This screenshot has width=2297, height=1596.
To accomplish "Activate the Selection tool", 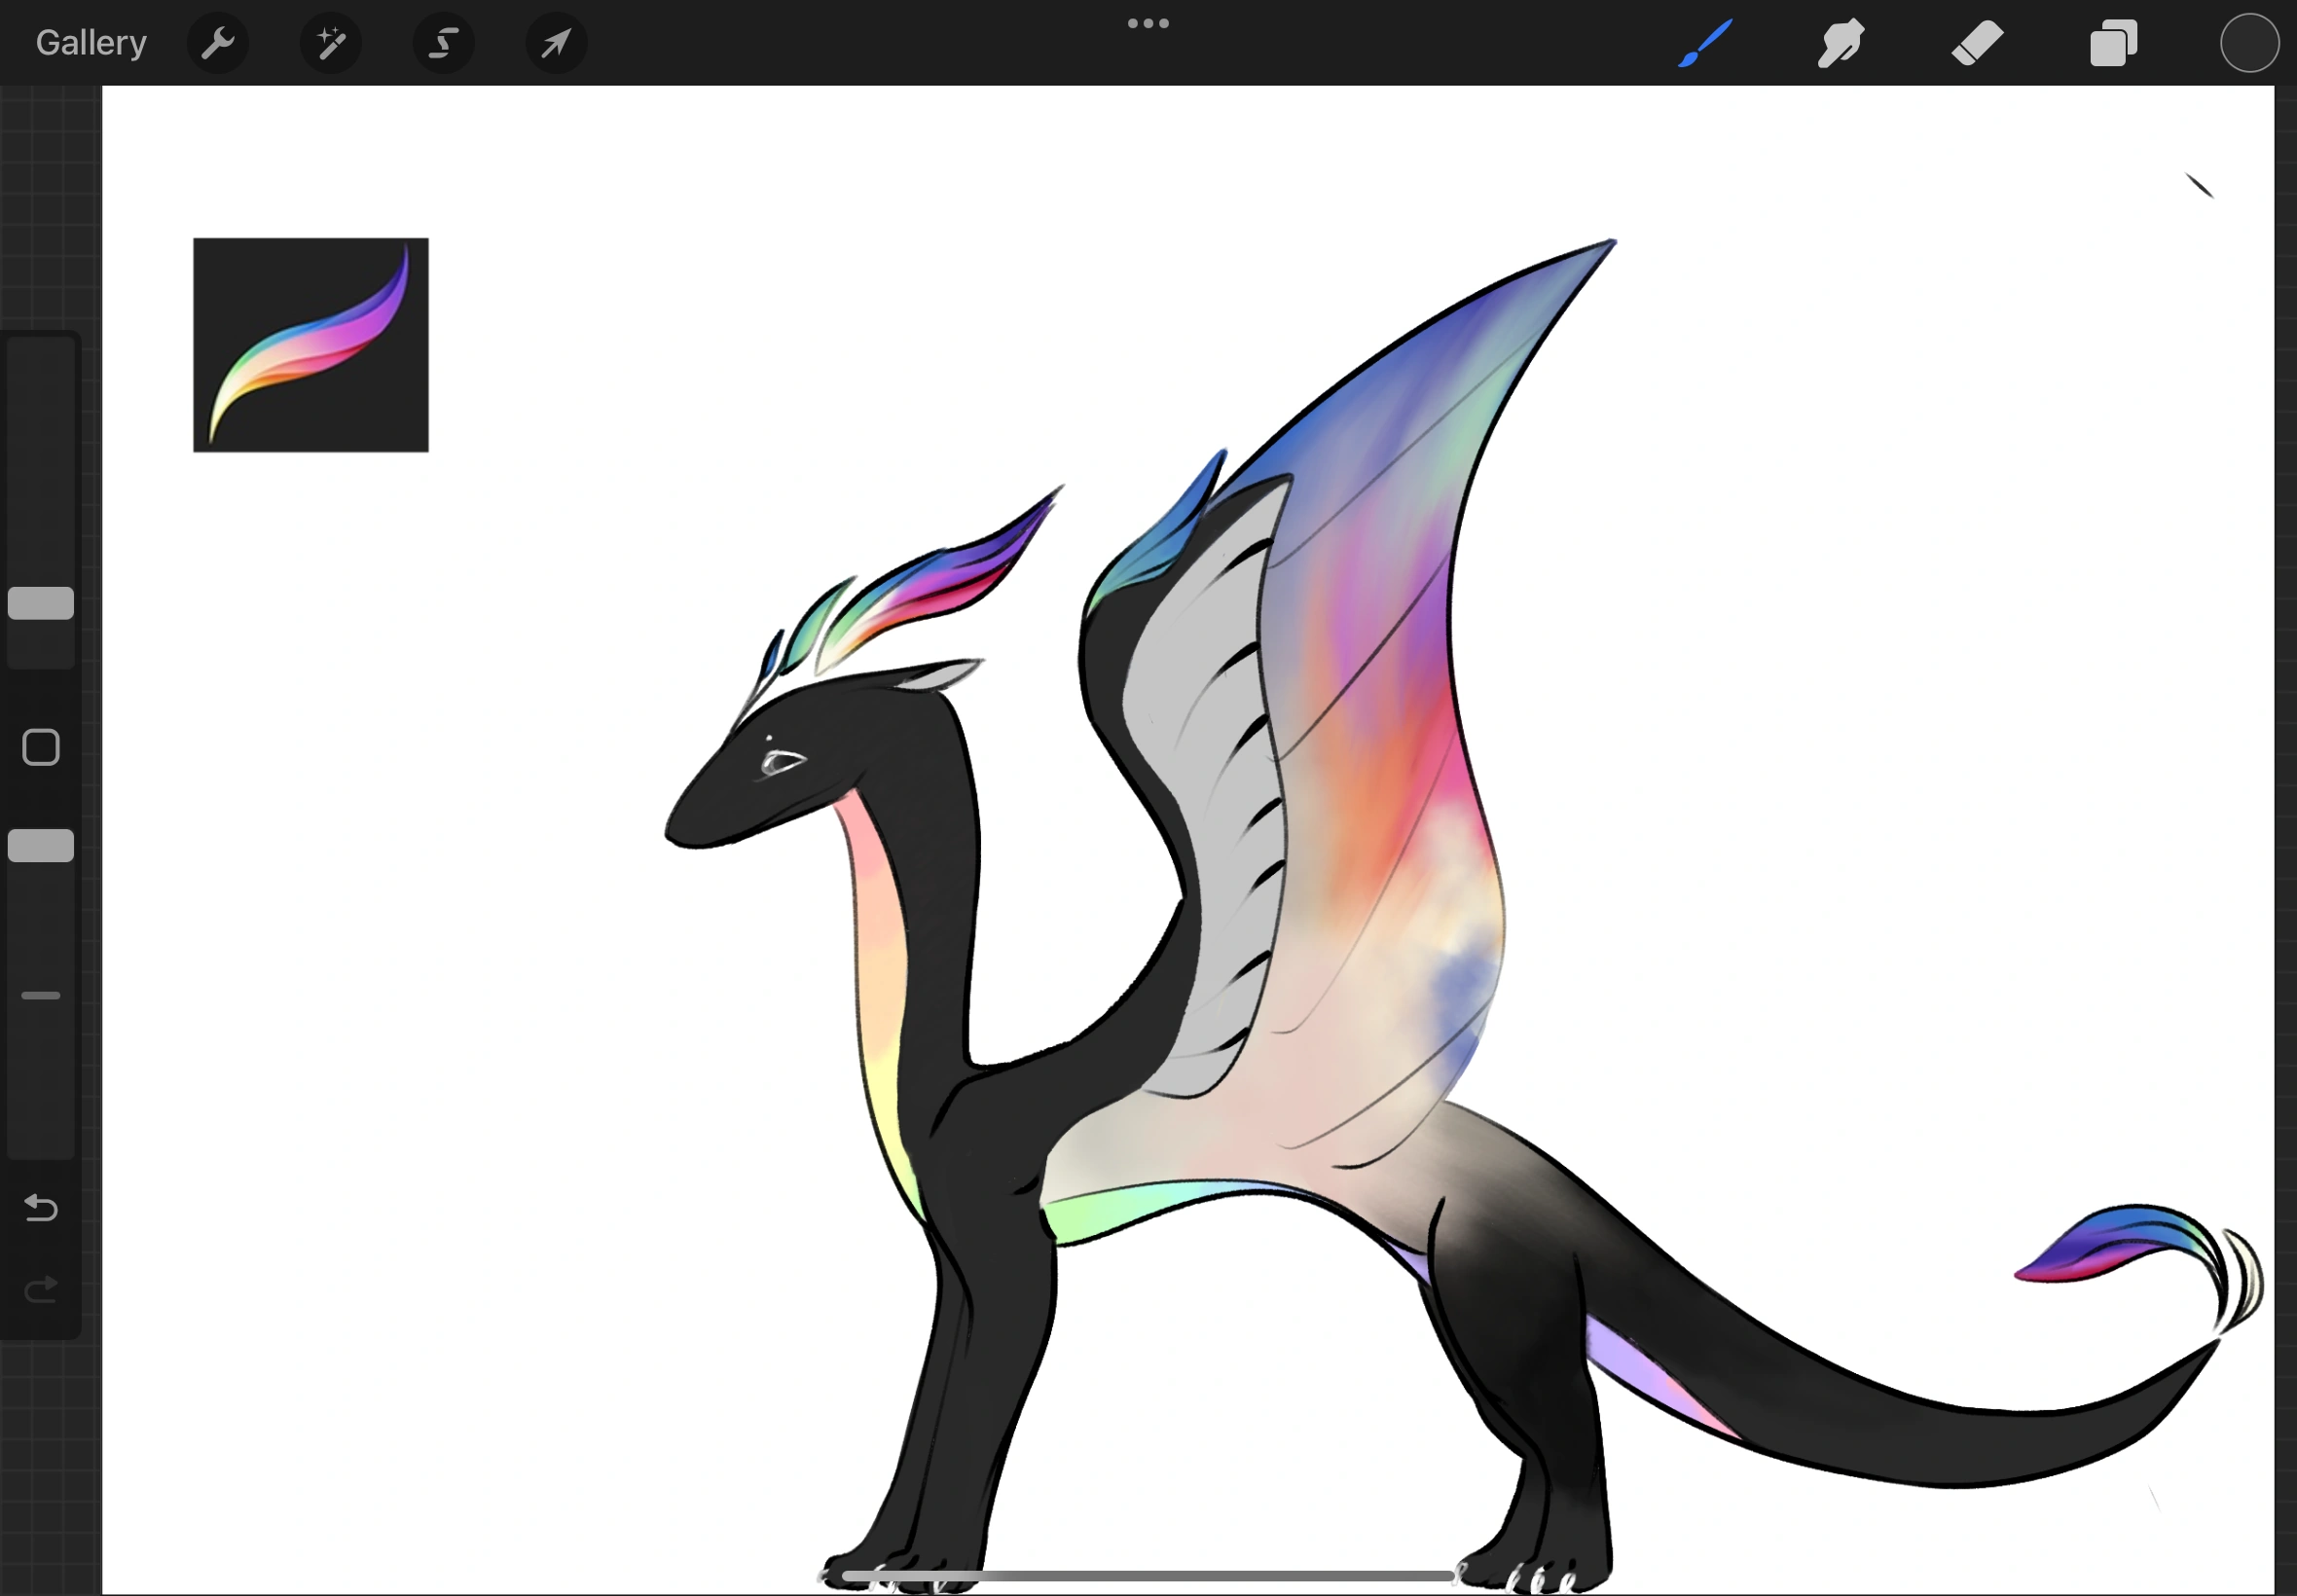I will click(x=444, y=43).
